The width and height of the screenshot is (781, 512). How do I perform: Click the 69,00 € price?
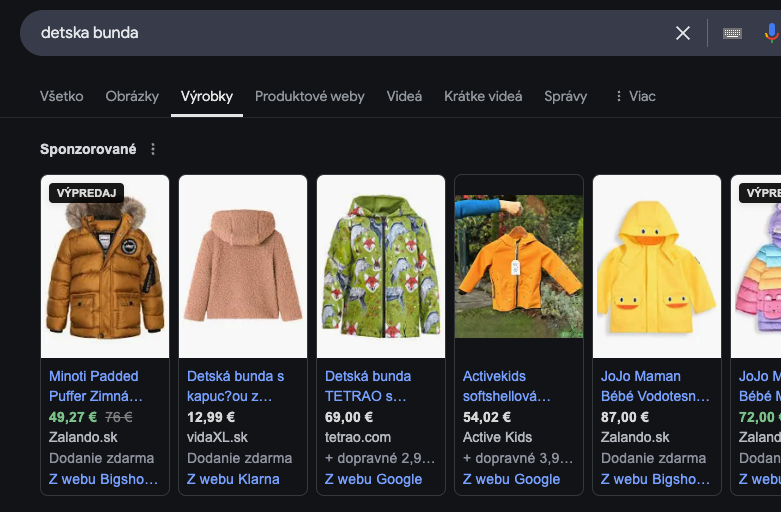click(349, 417)
